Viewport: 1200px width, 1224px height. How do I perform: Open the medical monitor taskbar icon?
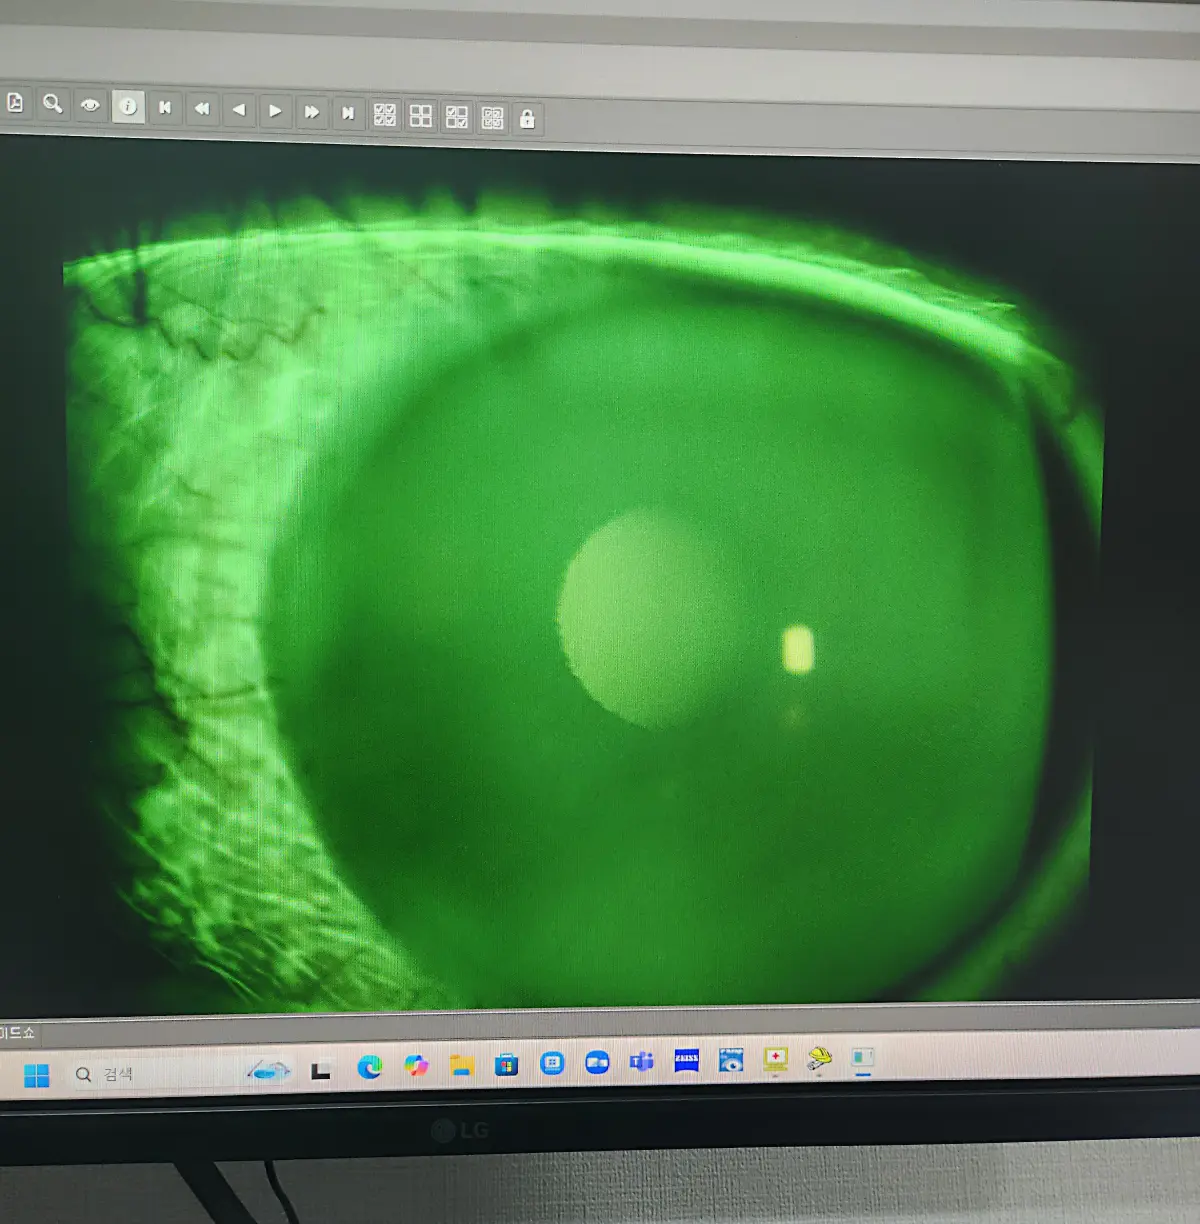click(x=776, y=1059)
